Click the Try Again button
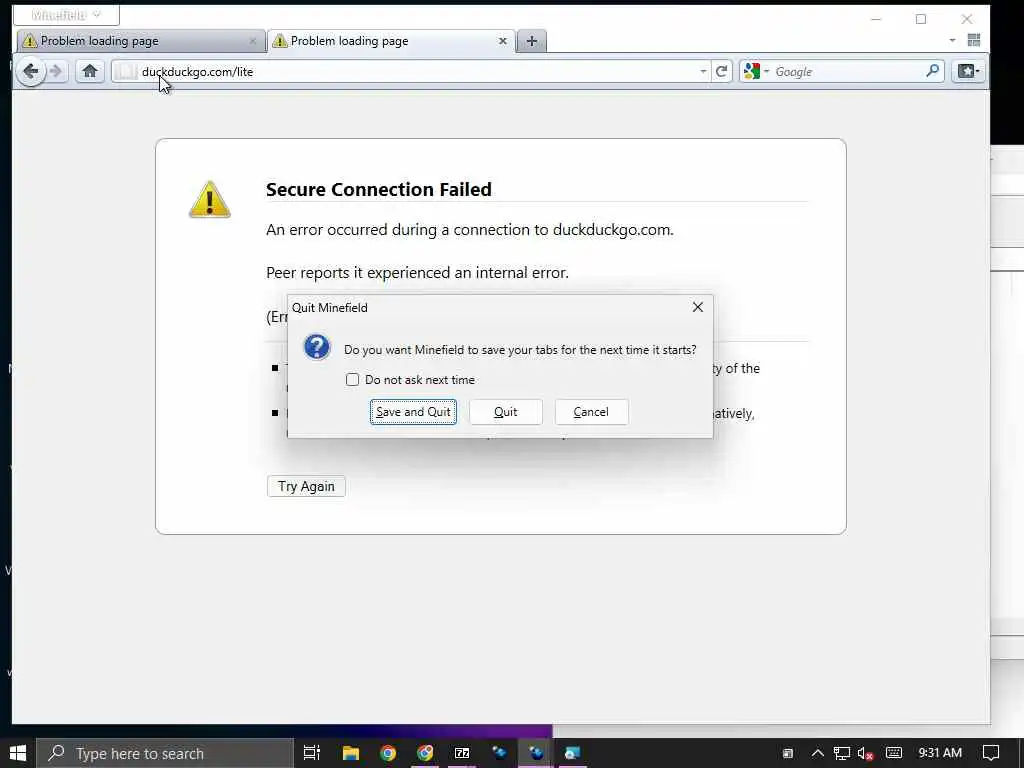Screen dimensions: 1024x768 pyautogui.click(x=306, y=487)
